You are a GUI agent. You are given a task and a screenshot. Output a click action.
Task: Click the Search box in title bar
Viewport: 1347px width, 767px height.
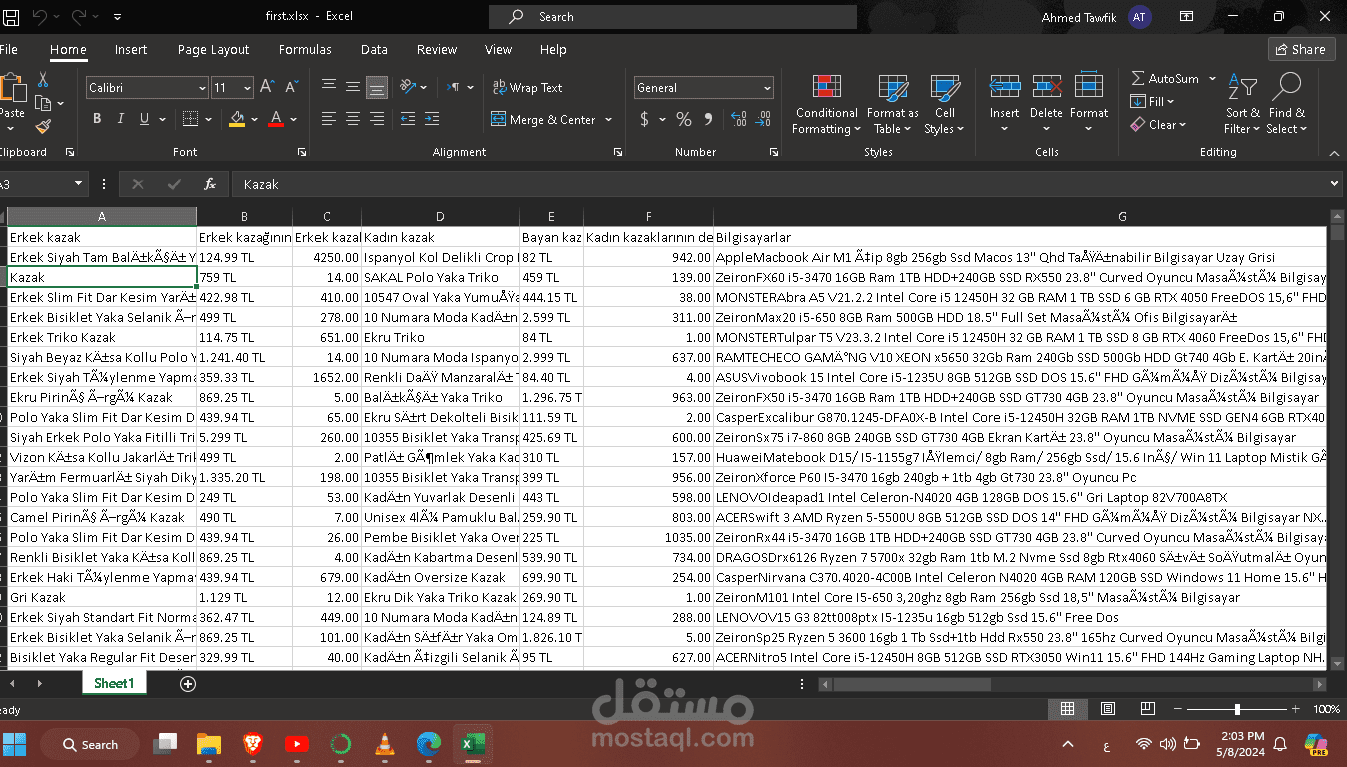point(673,17)
